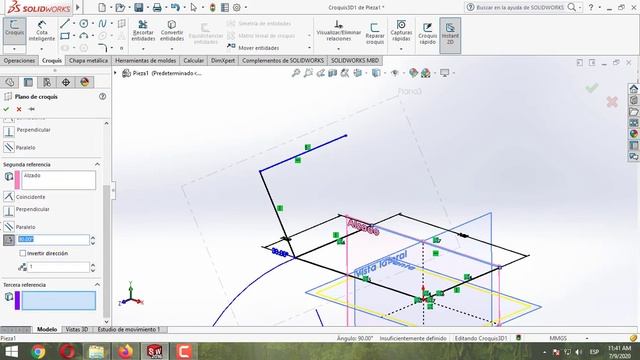Click Convertir entidades tool

click(x=172, y=31)
